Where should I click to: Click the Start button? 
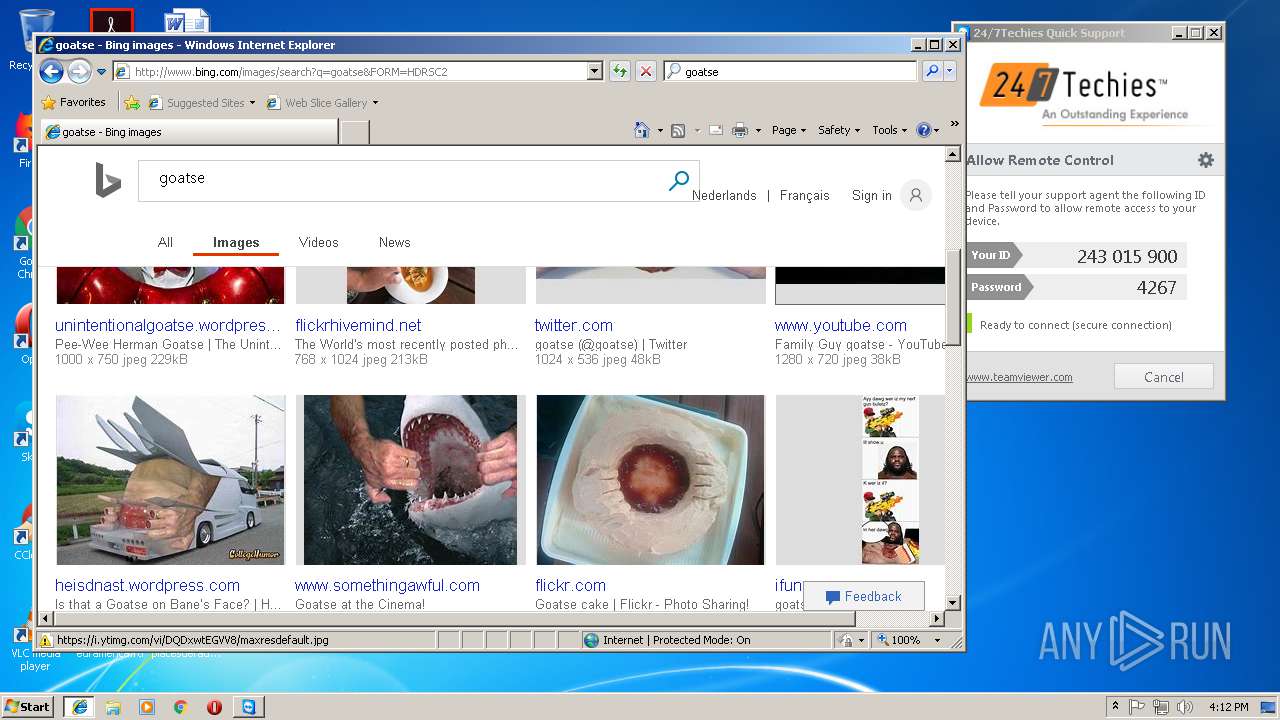tap(27, 707)
